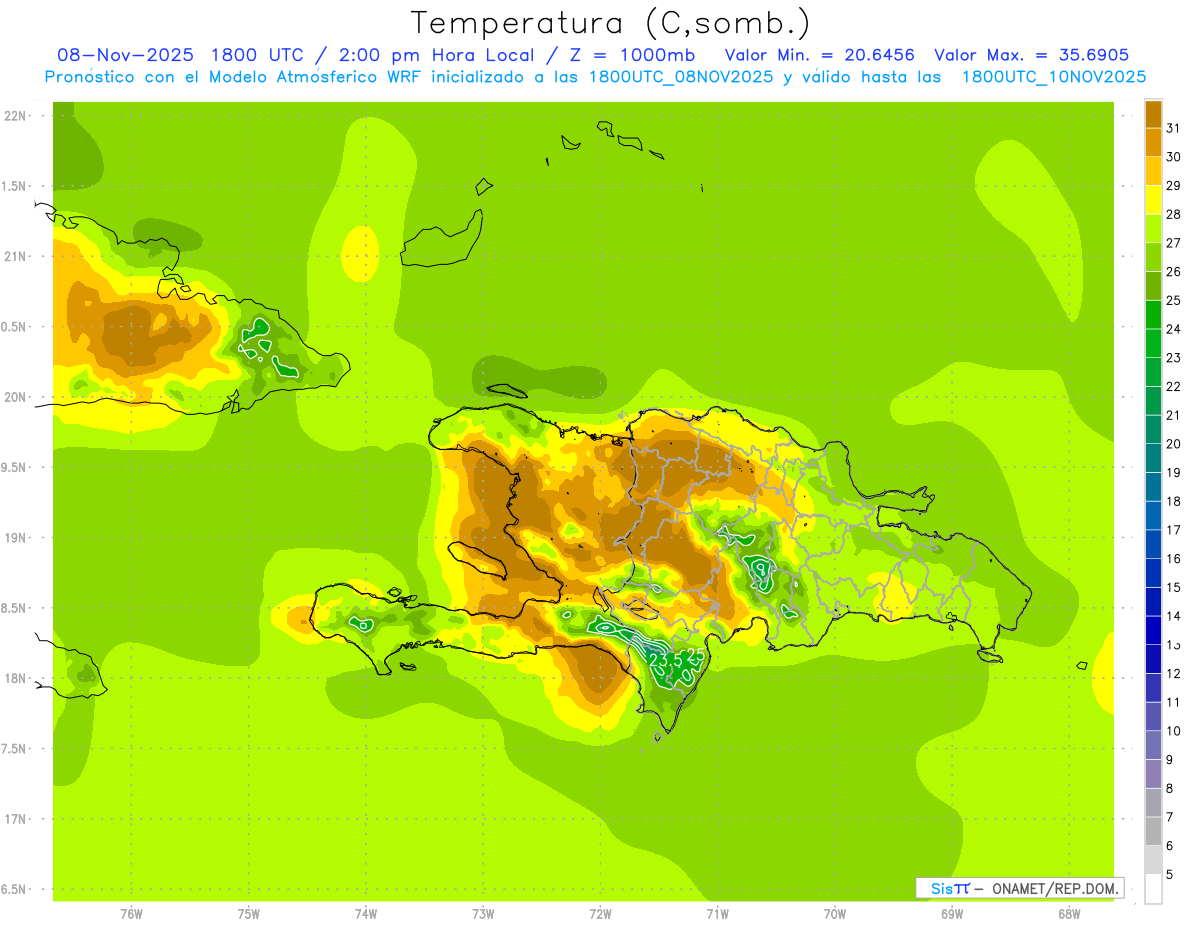The width and height of the screenshot is (1200, 927).
Task: Click the green swatch between 23 and 24
Action: 1153,343
